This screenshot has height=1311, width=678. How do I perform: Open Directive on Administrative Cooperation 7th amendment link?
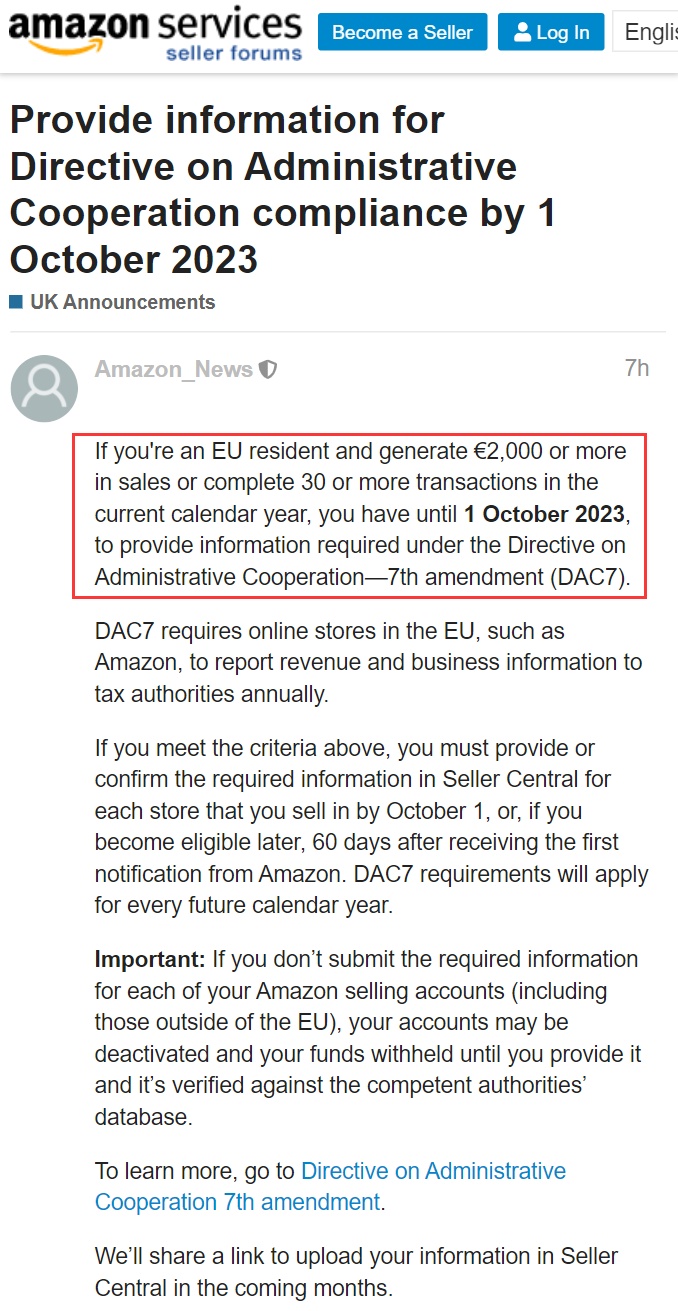pyautogui.click(x=330, y=1186)
